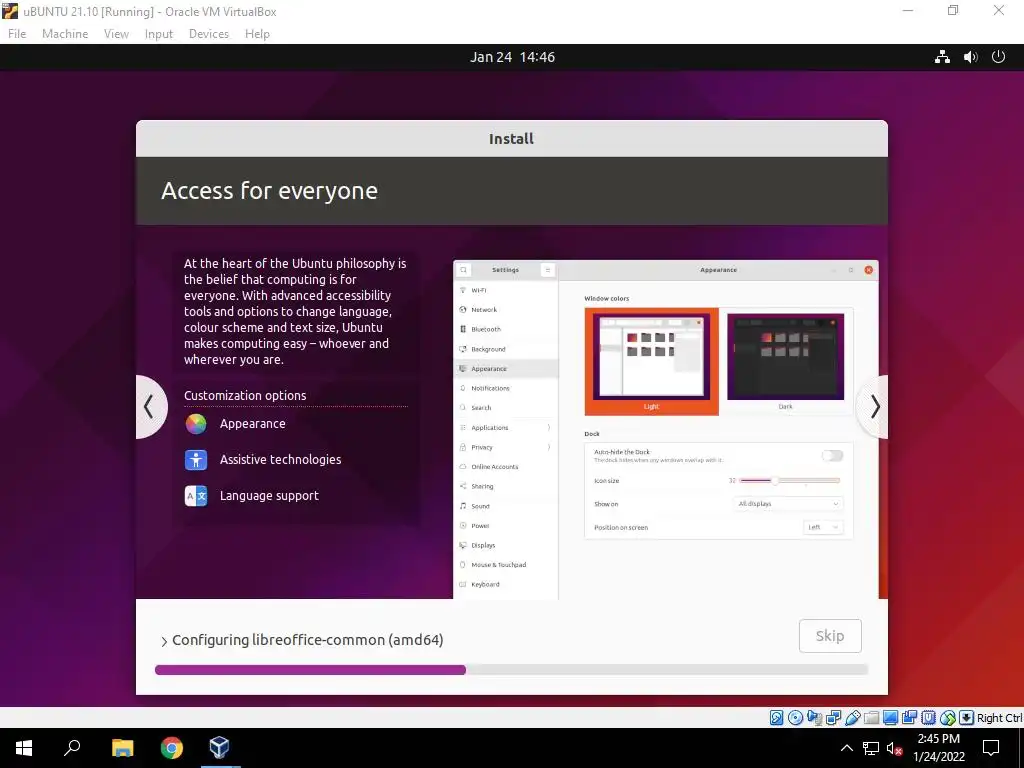Click the Access for everyone heading
The height and width of the screenshot is (768, 1024).
[269, 191]
